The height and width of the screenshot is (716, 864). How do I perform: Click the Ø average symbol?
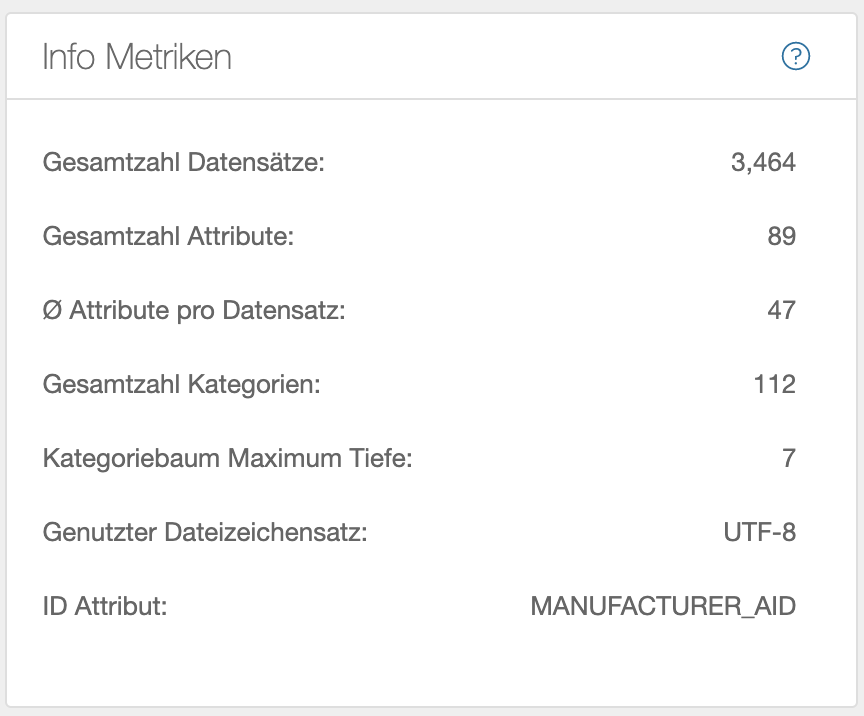click(52, 310)
